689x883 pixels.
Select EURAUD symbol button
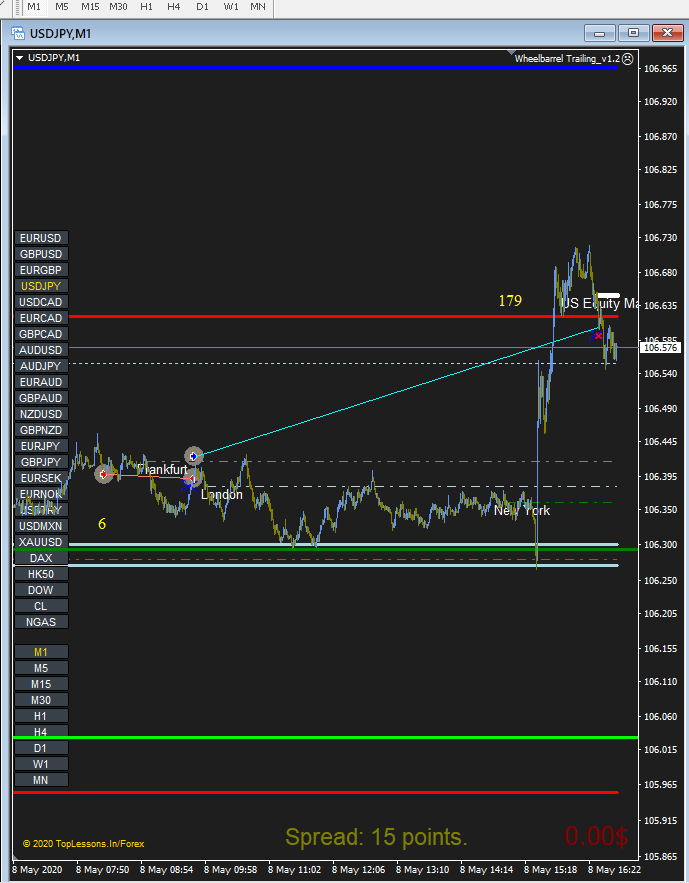[41, 382]
